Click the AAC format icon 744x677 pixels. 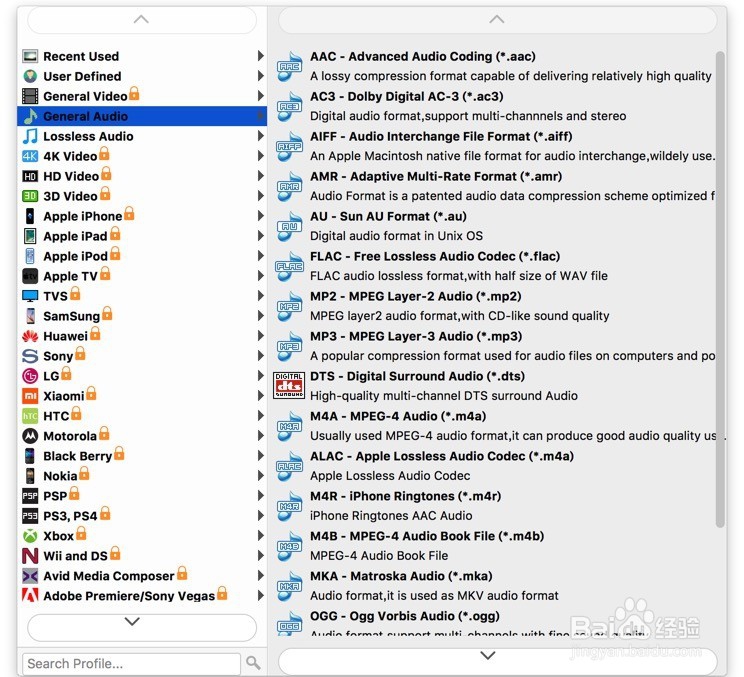289,66
